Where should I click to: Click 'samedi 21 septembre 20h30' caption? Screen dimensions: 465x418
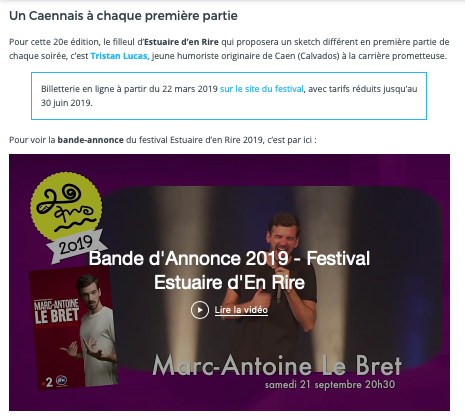click(x=330, y=385)
